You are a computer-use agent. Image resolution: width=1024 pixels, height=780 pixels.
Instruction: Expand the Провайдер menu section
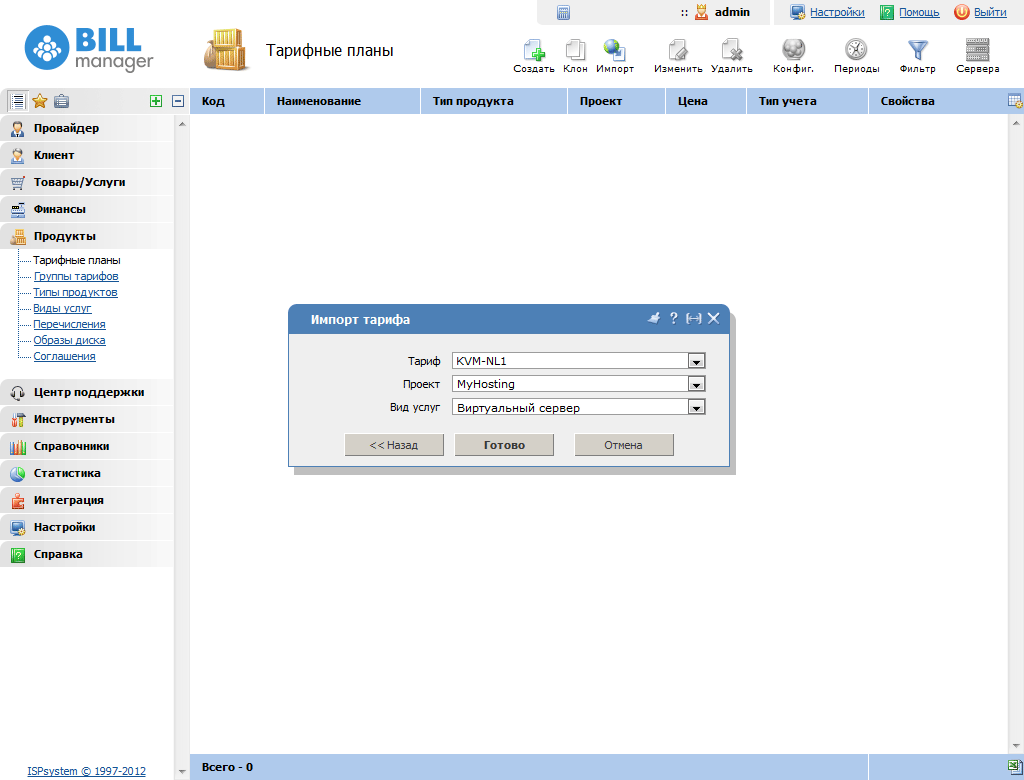pyautogui.click(x=87, y=128)
